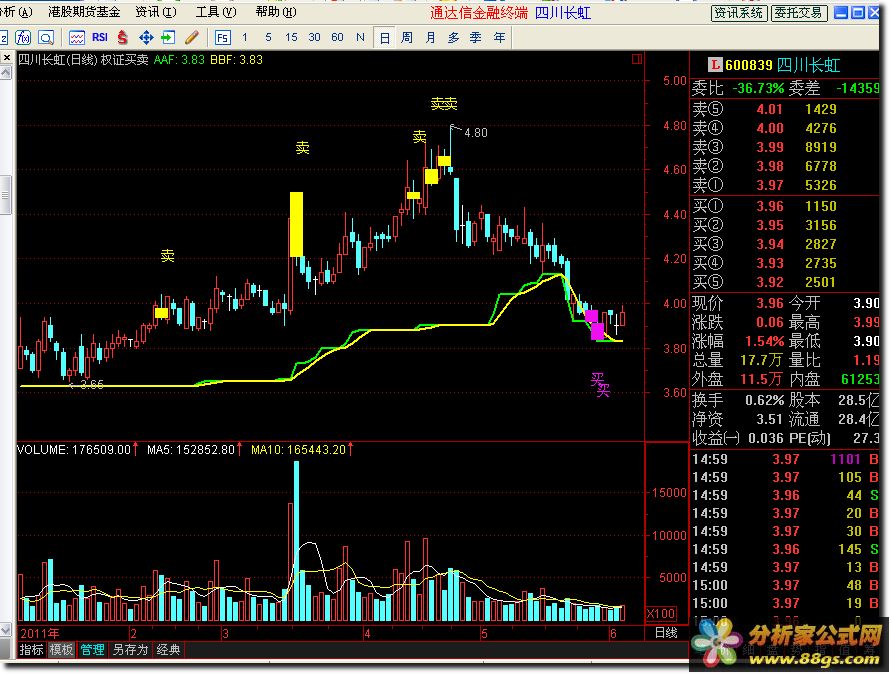
Task: Select the daily 日 period
Action: 385,38
